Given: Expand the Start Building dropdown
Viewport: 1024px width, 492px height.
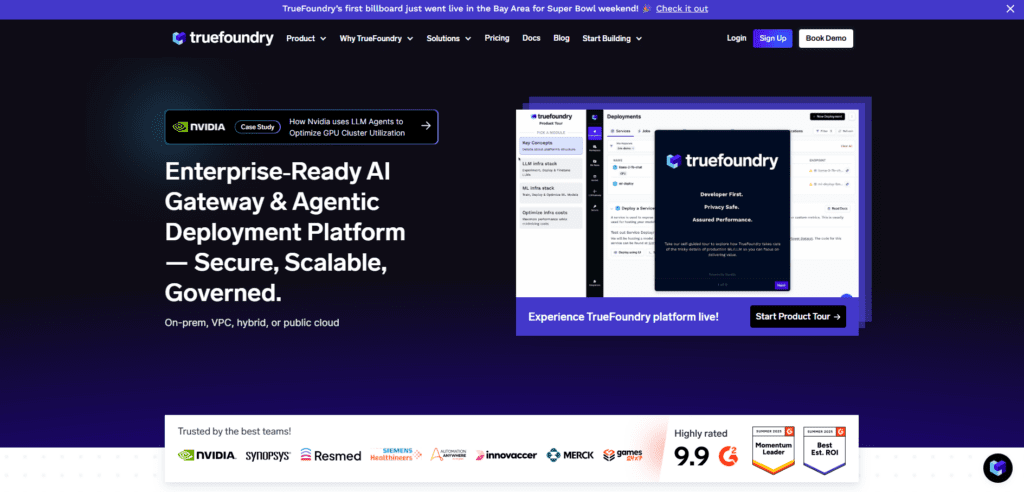Looking at the screenshot, I should click(x=612, y=39).
